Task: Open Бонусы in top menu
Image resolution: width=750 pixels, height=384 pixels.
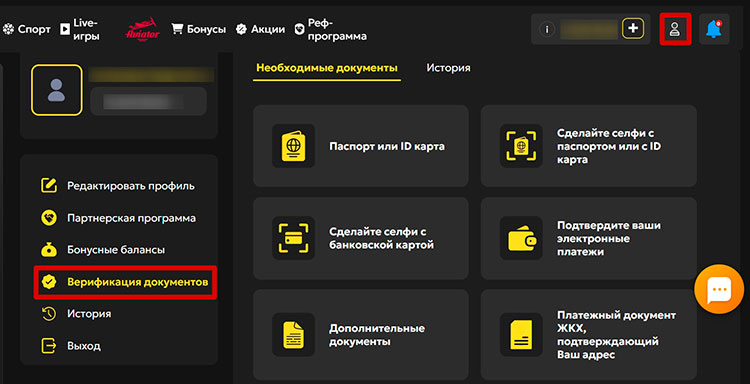Action: tap(206, 29)
